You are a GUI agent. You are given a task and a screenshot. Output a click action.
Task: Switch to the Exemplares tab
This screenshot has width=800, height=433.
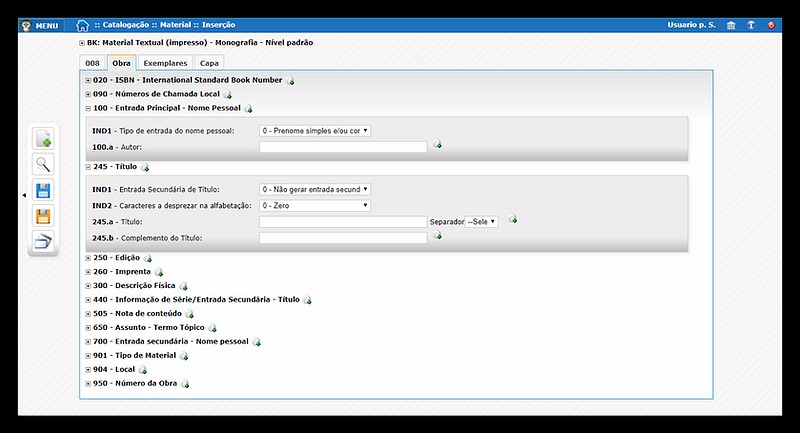(164, 62)
